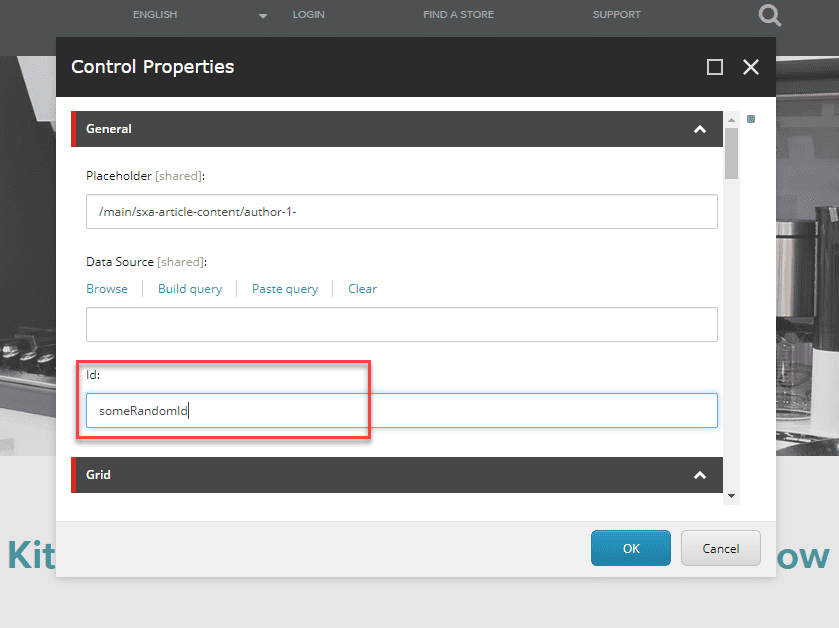Focus the Placeholder text field

point(401,212)
